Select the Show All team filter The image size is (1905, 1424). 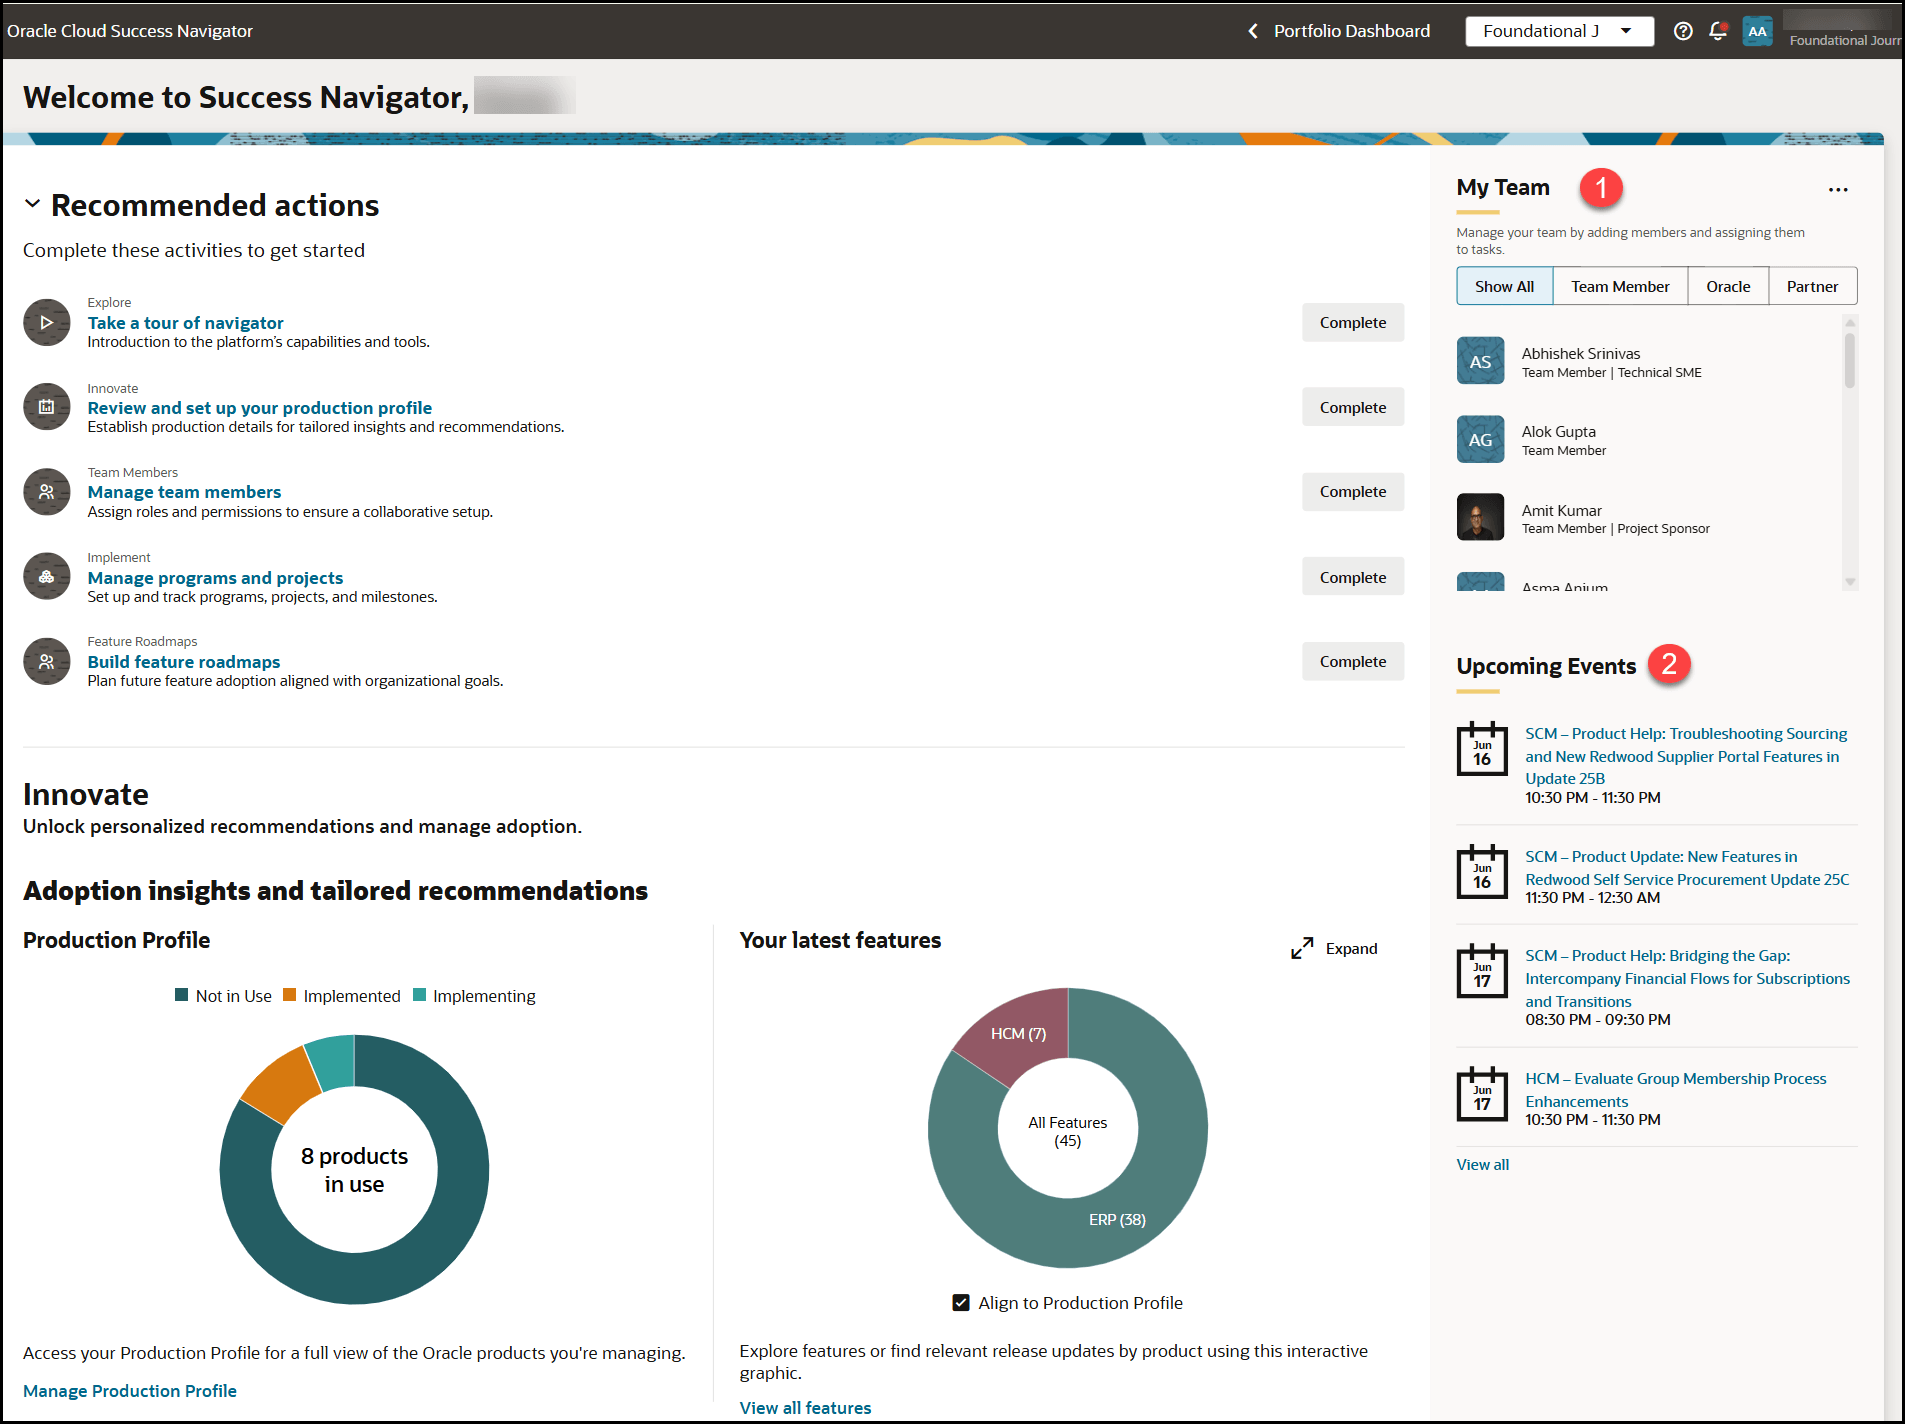click(1504, 286)
